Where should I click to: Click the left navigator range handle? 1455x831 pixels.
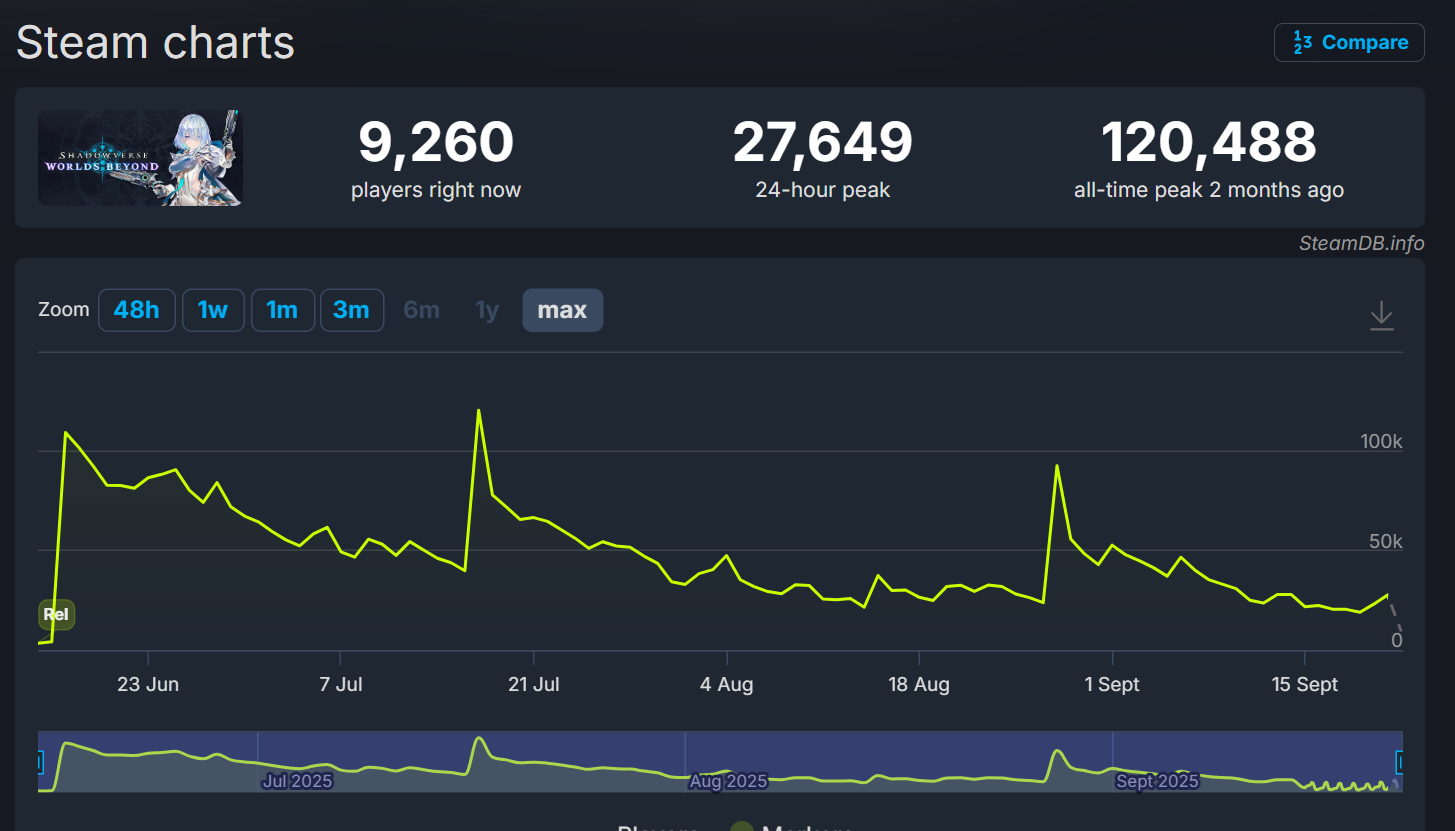pyautogui.click(x=40, y=762)
